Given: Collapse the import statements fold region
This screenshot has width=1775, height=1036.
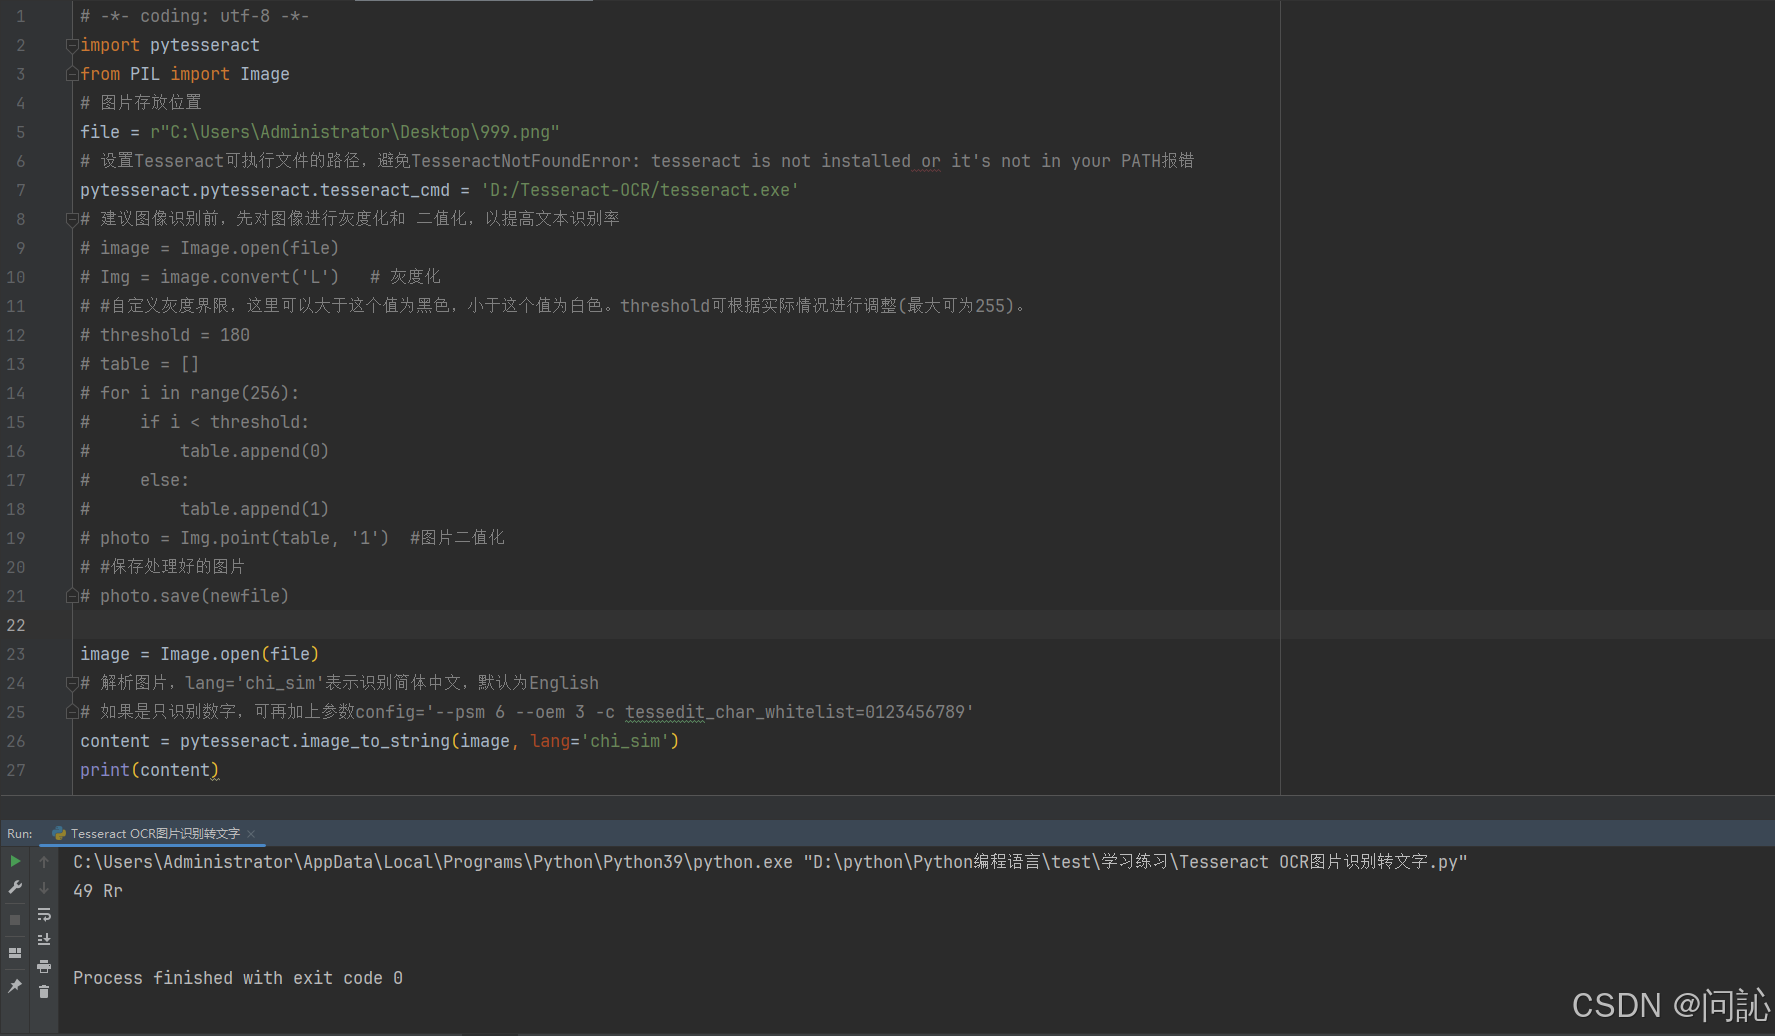Looking at the screenshot, I should 71,45.
